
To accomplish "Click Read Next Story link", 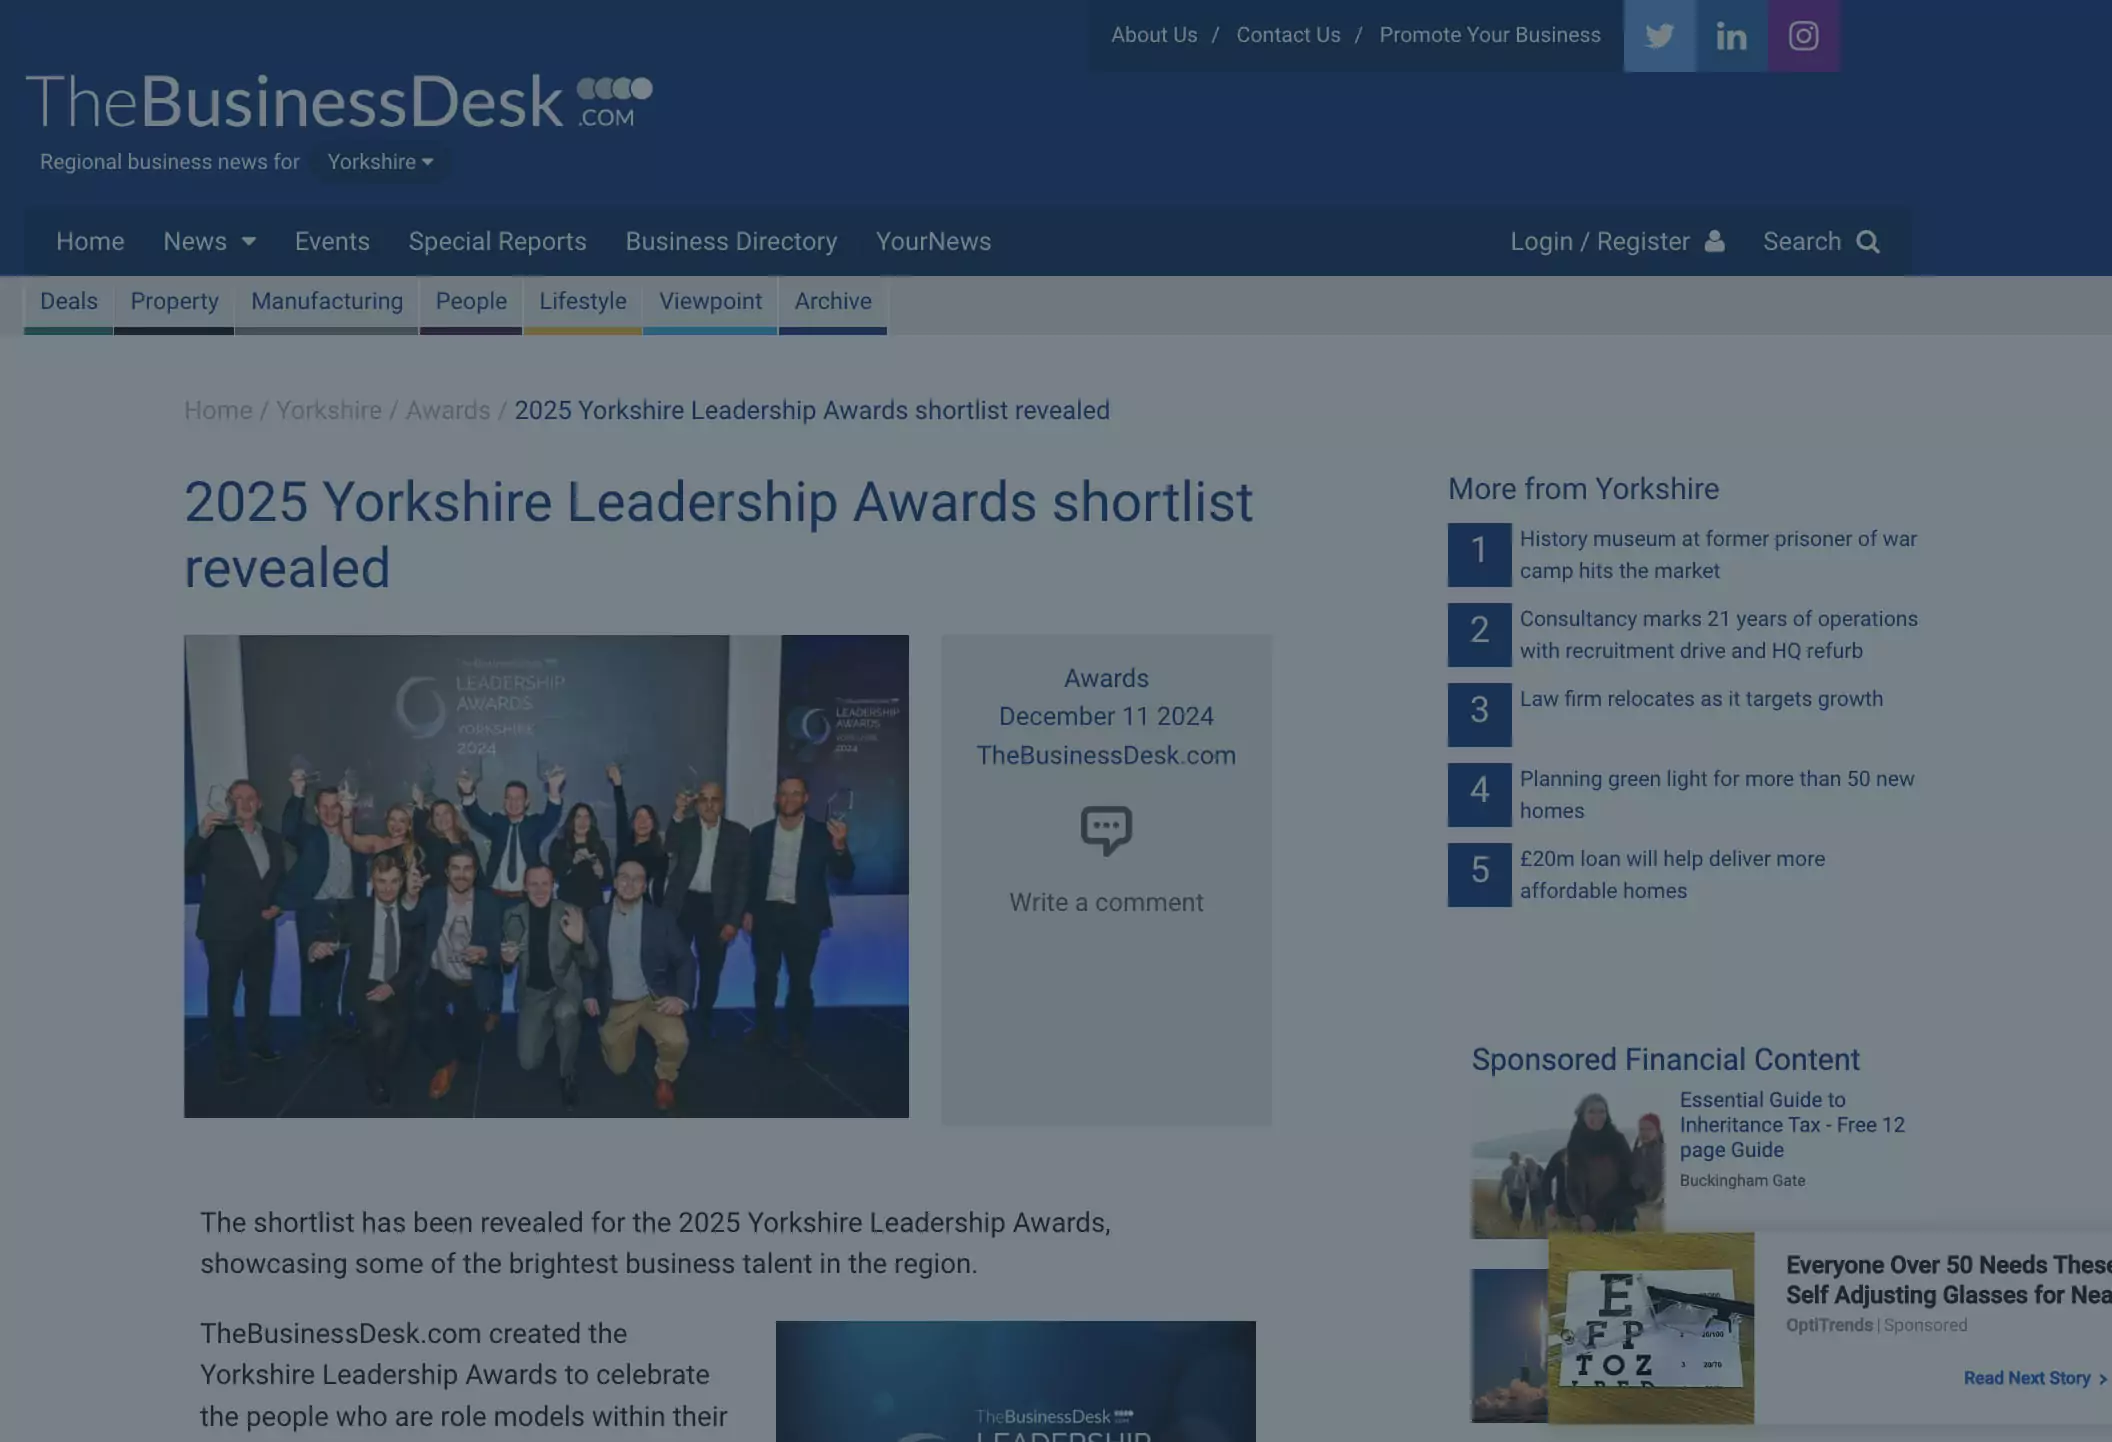I will click(2035, 1378).
